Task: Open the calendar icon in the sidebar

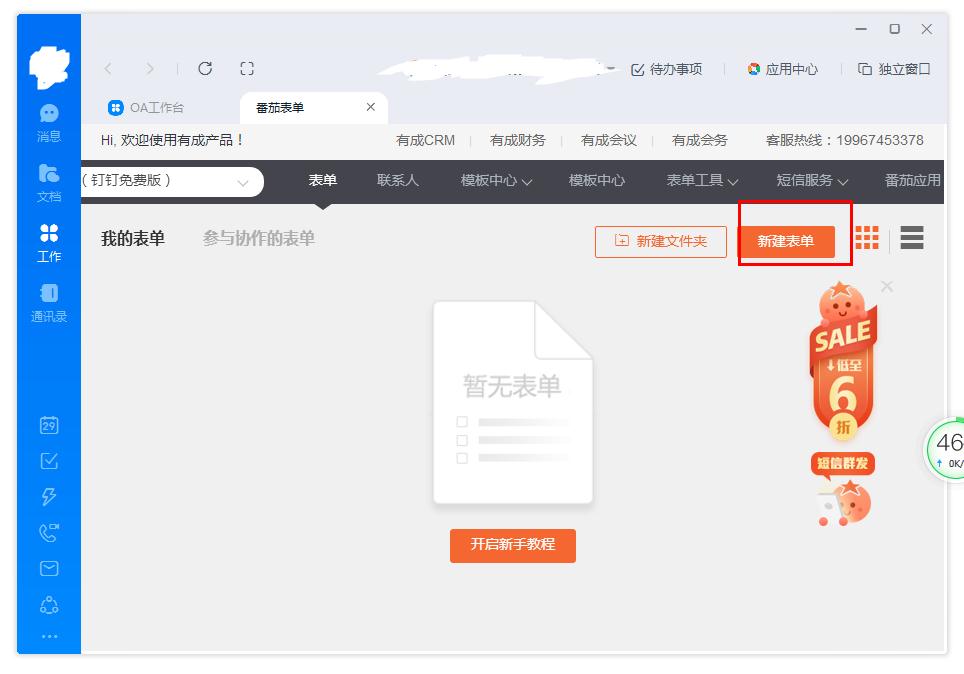Action: click(x=48, y=424)
